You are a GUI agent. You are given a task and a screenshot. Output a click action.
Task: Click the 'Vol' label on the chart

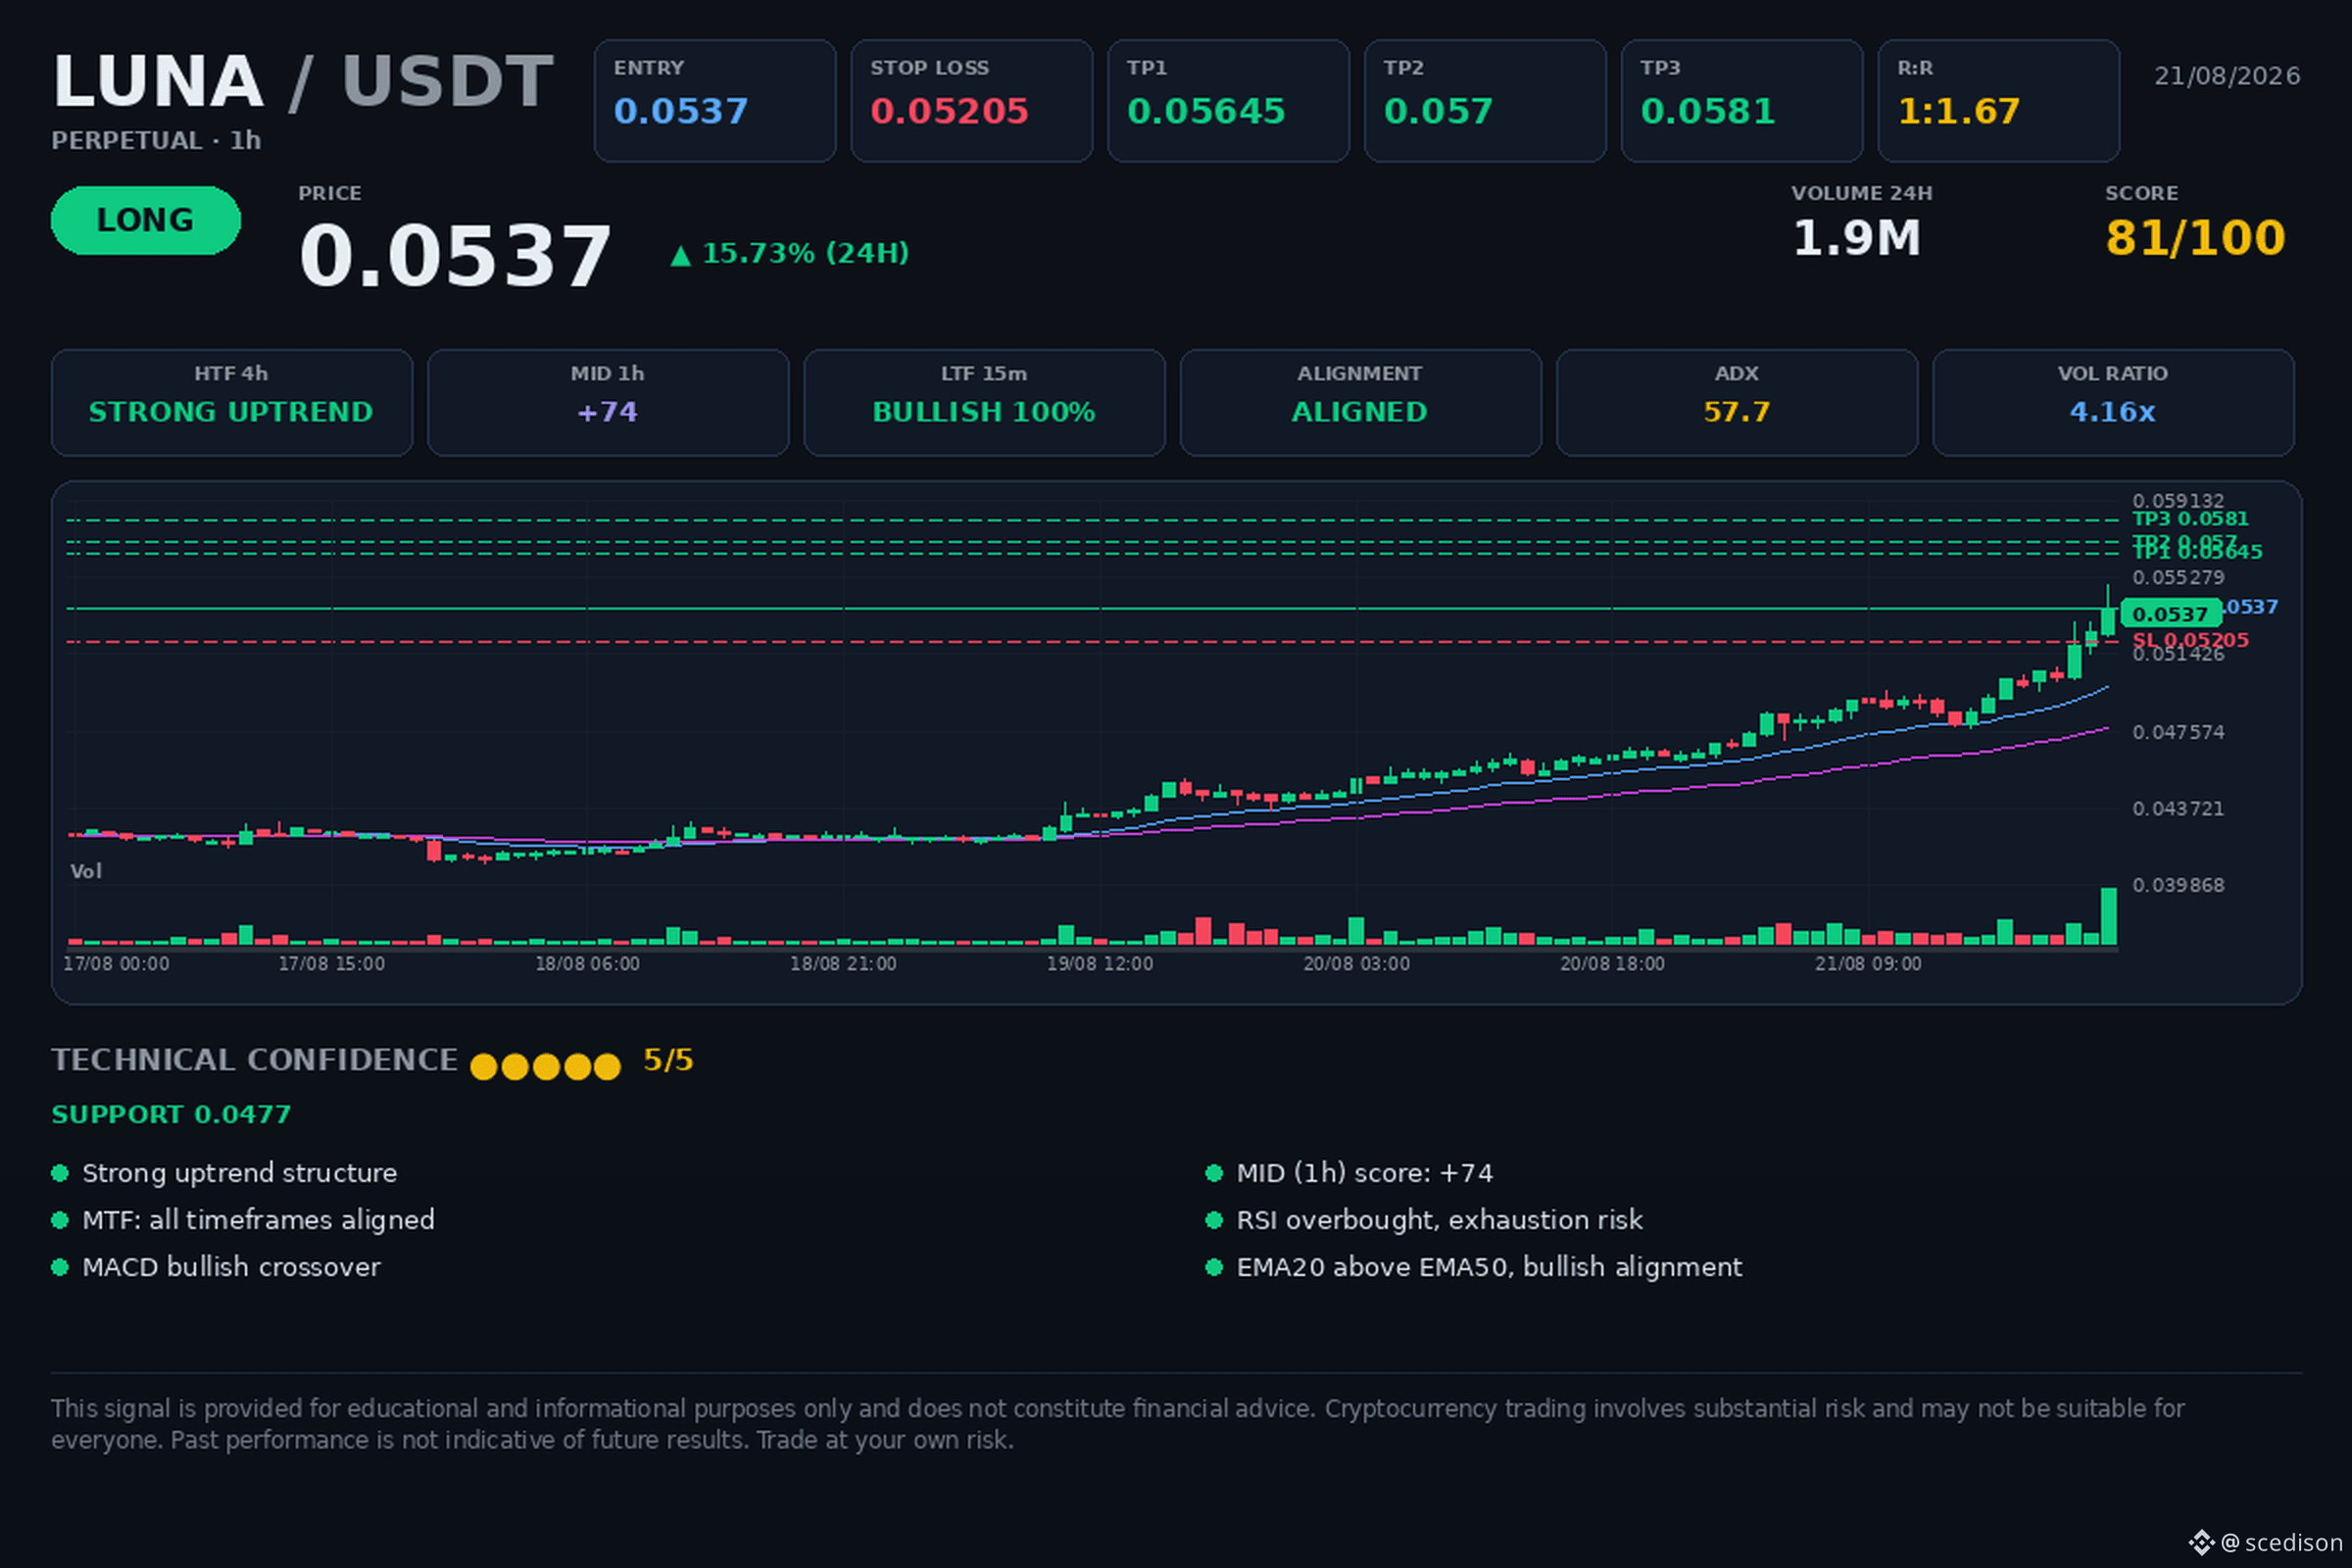click(x=86, y=872)
